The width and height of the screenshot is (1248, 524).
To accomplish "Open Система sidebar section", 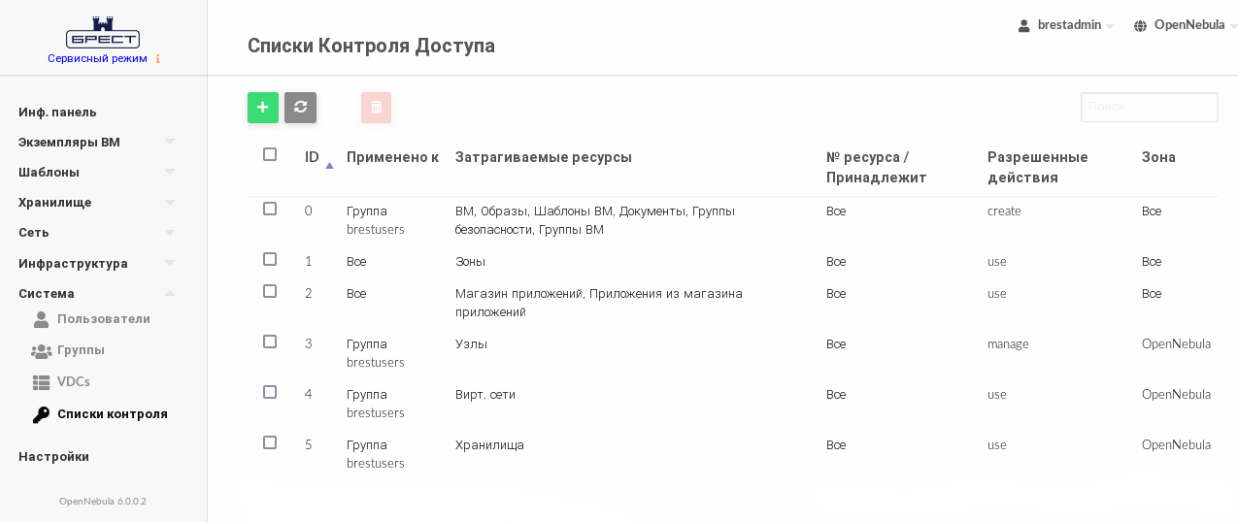I will coord(47,295).
